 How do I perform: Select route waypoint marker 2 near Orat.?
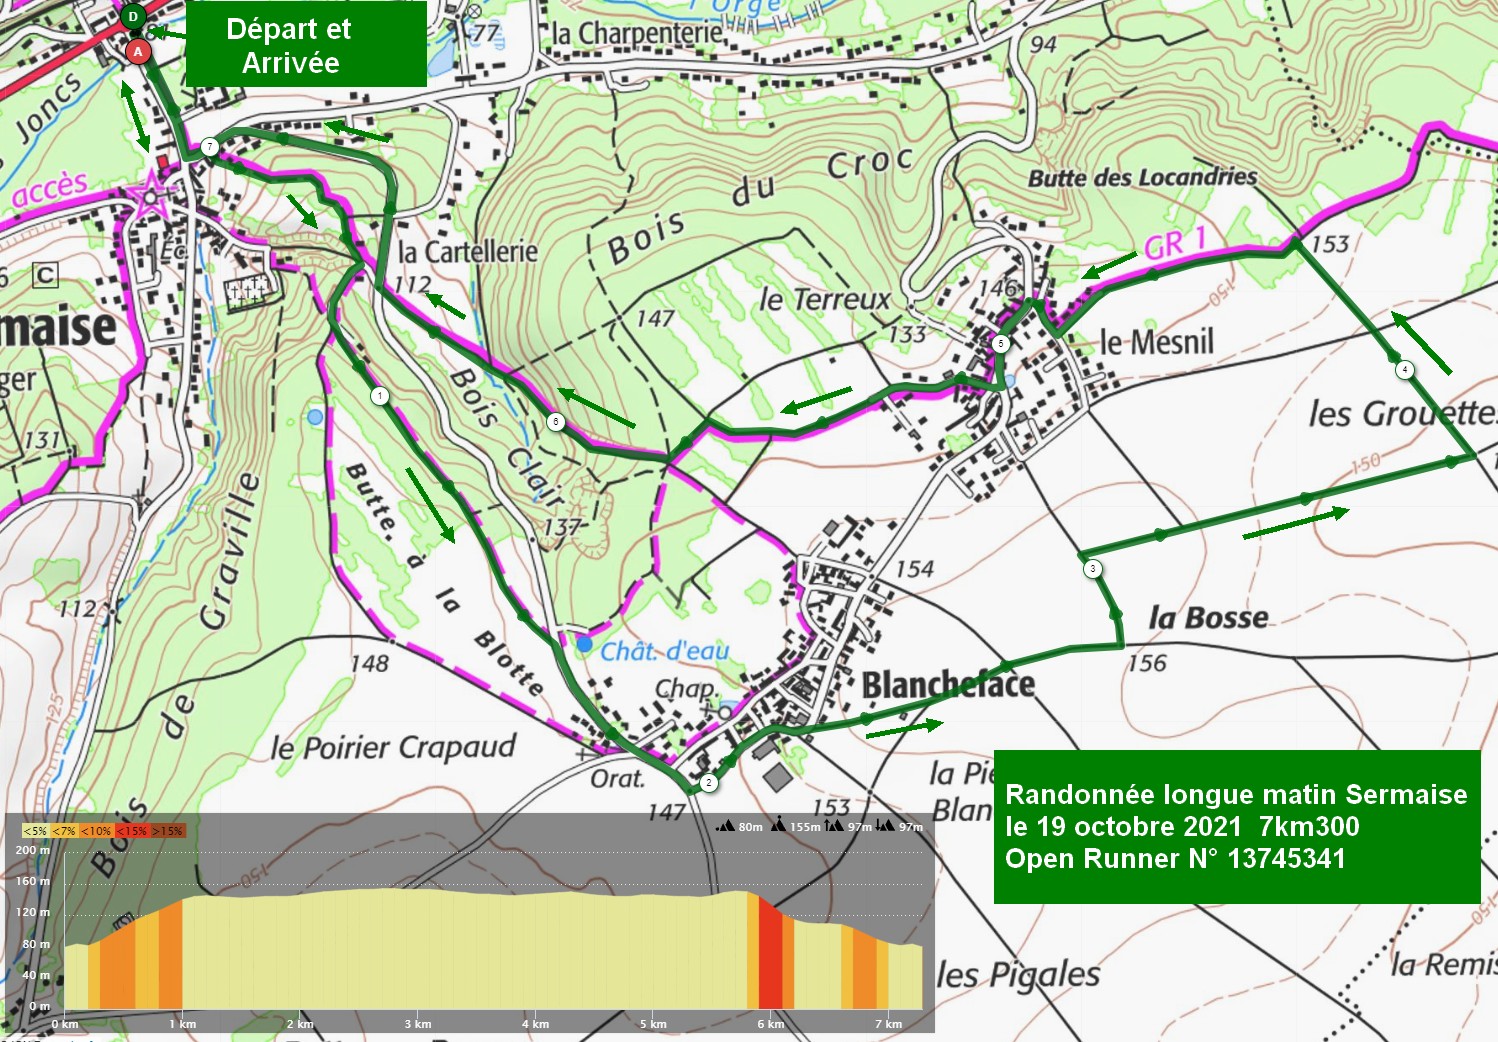(709, 783)
